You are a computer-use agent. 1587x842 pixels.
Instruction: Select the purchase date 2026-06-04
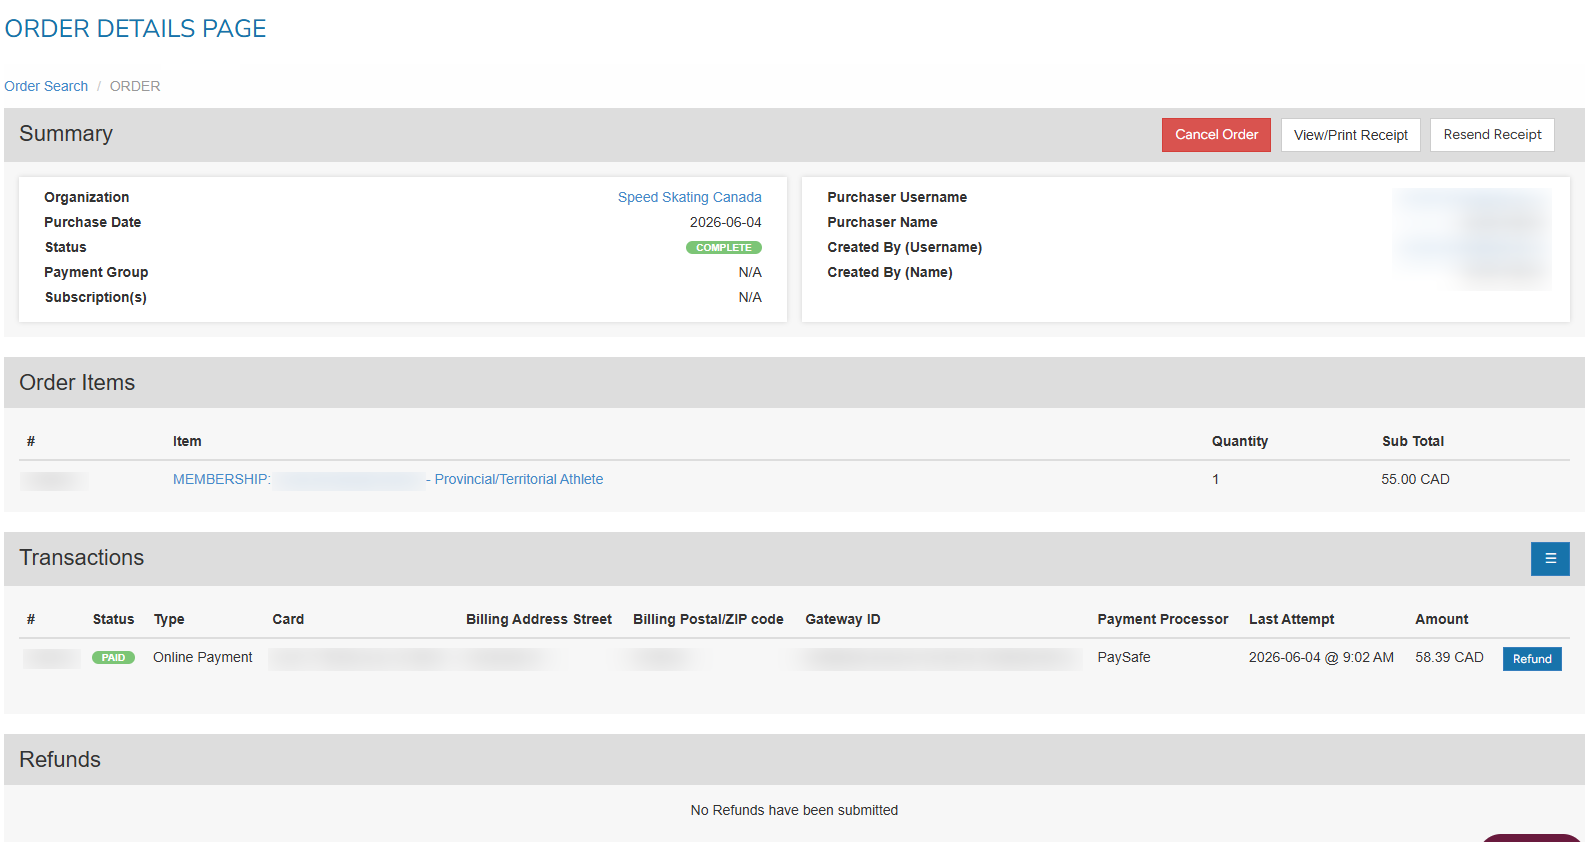726,222
